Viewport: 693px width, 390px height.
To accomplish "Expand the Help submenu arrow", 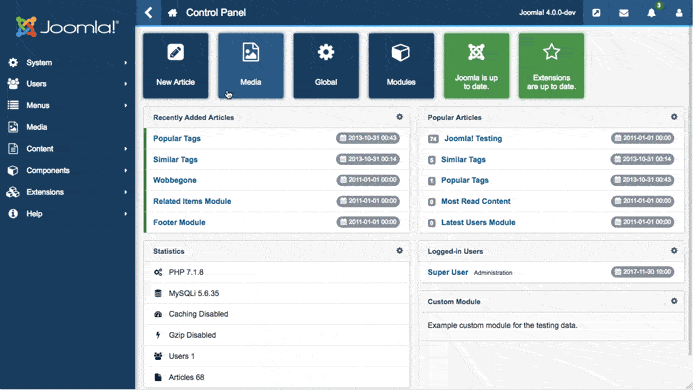I will coord(126,214).
